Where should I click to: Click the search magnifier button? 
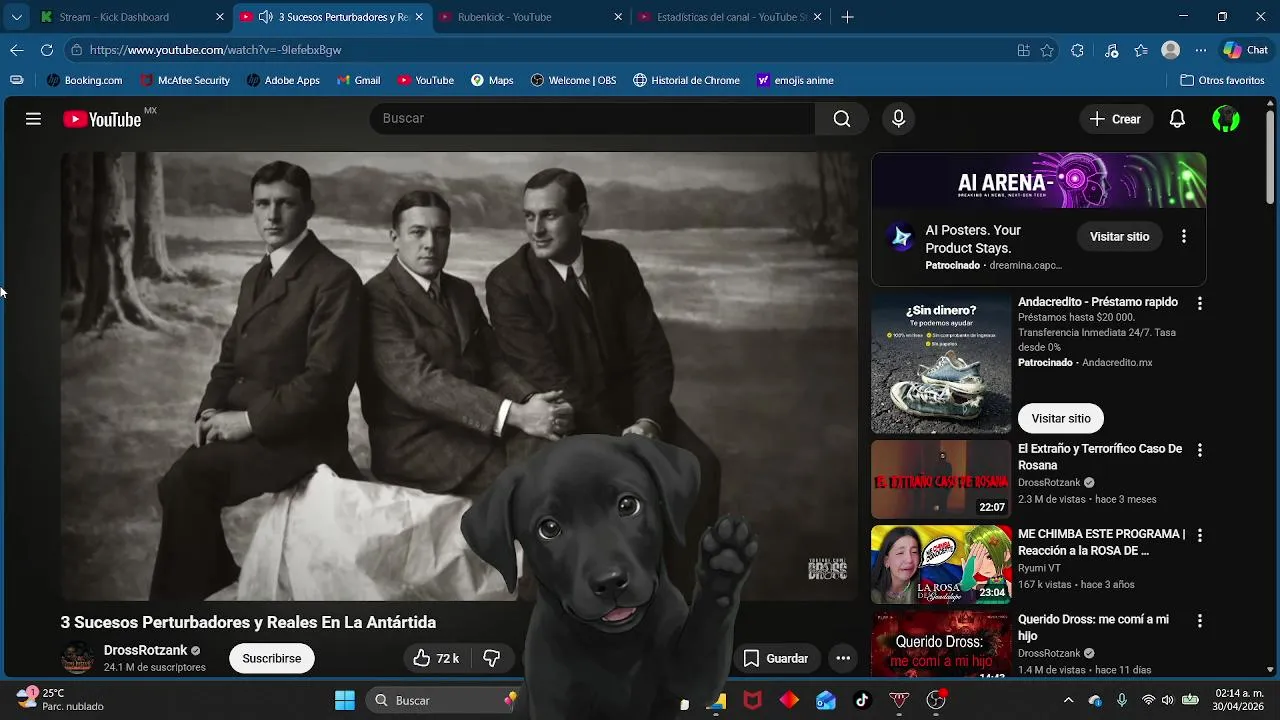point(842,119)
